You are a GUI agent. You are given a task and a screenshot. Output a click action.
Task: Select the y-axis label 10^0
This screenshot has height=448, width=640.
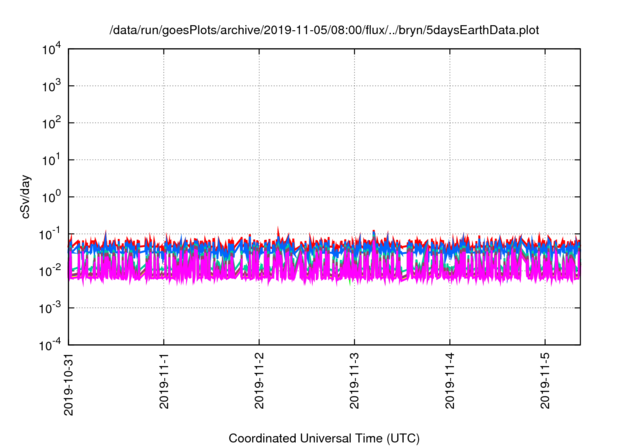point(52,198)
